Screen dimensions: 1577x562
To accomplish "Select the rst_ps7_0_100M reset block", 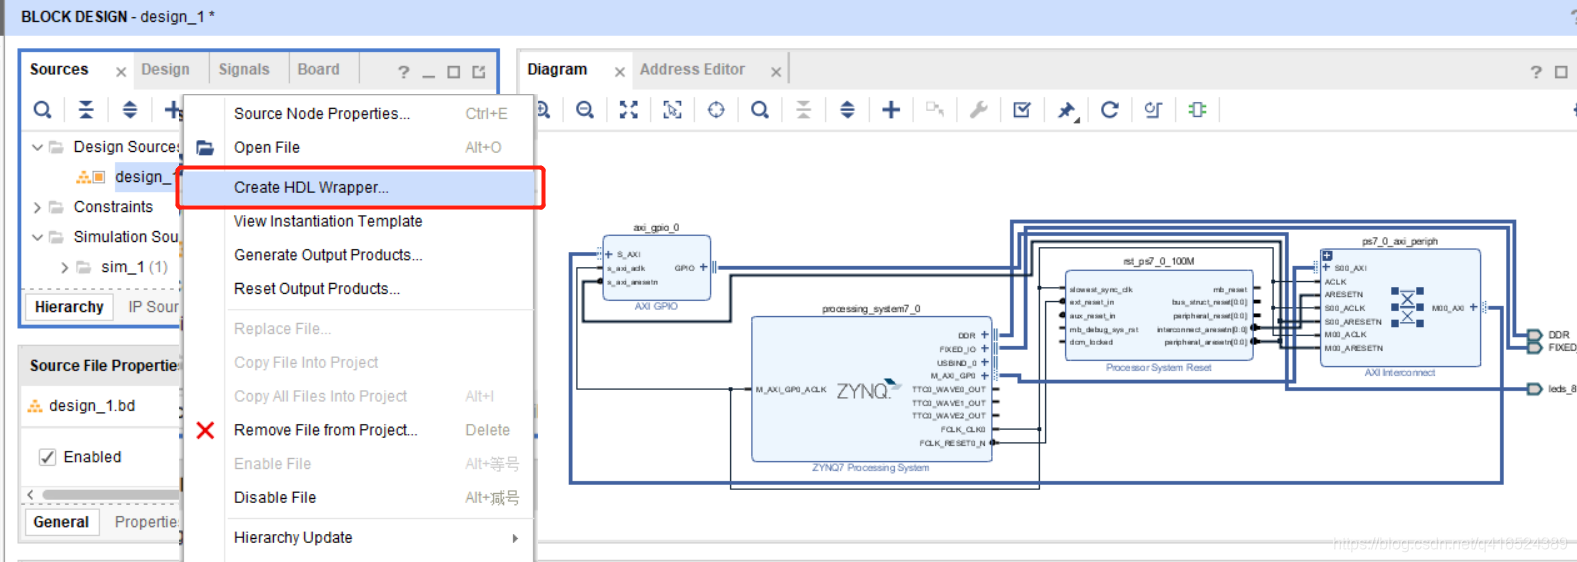I will [1159, 315].
